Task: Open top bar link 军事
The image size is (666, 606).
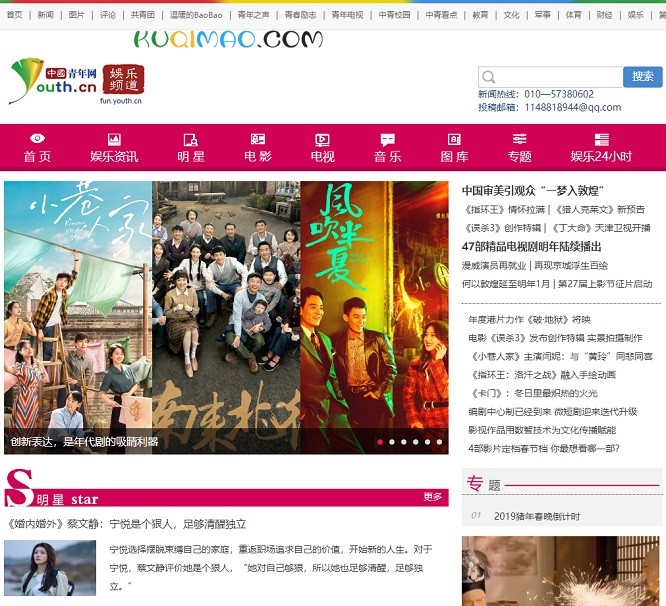Action: (x=542, y=15)
